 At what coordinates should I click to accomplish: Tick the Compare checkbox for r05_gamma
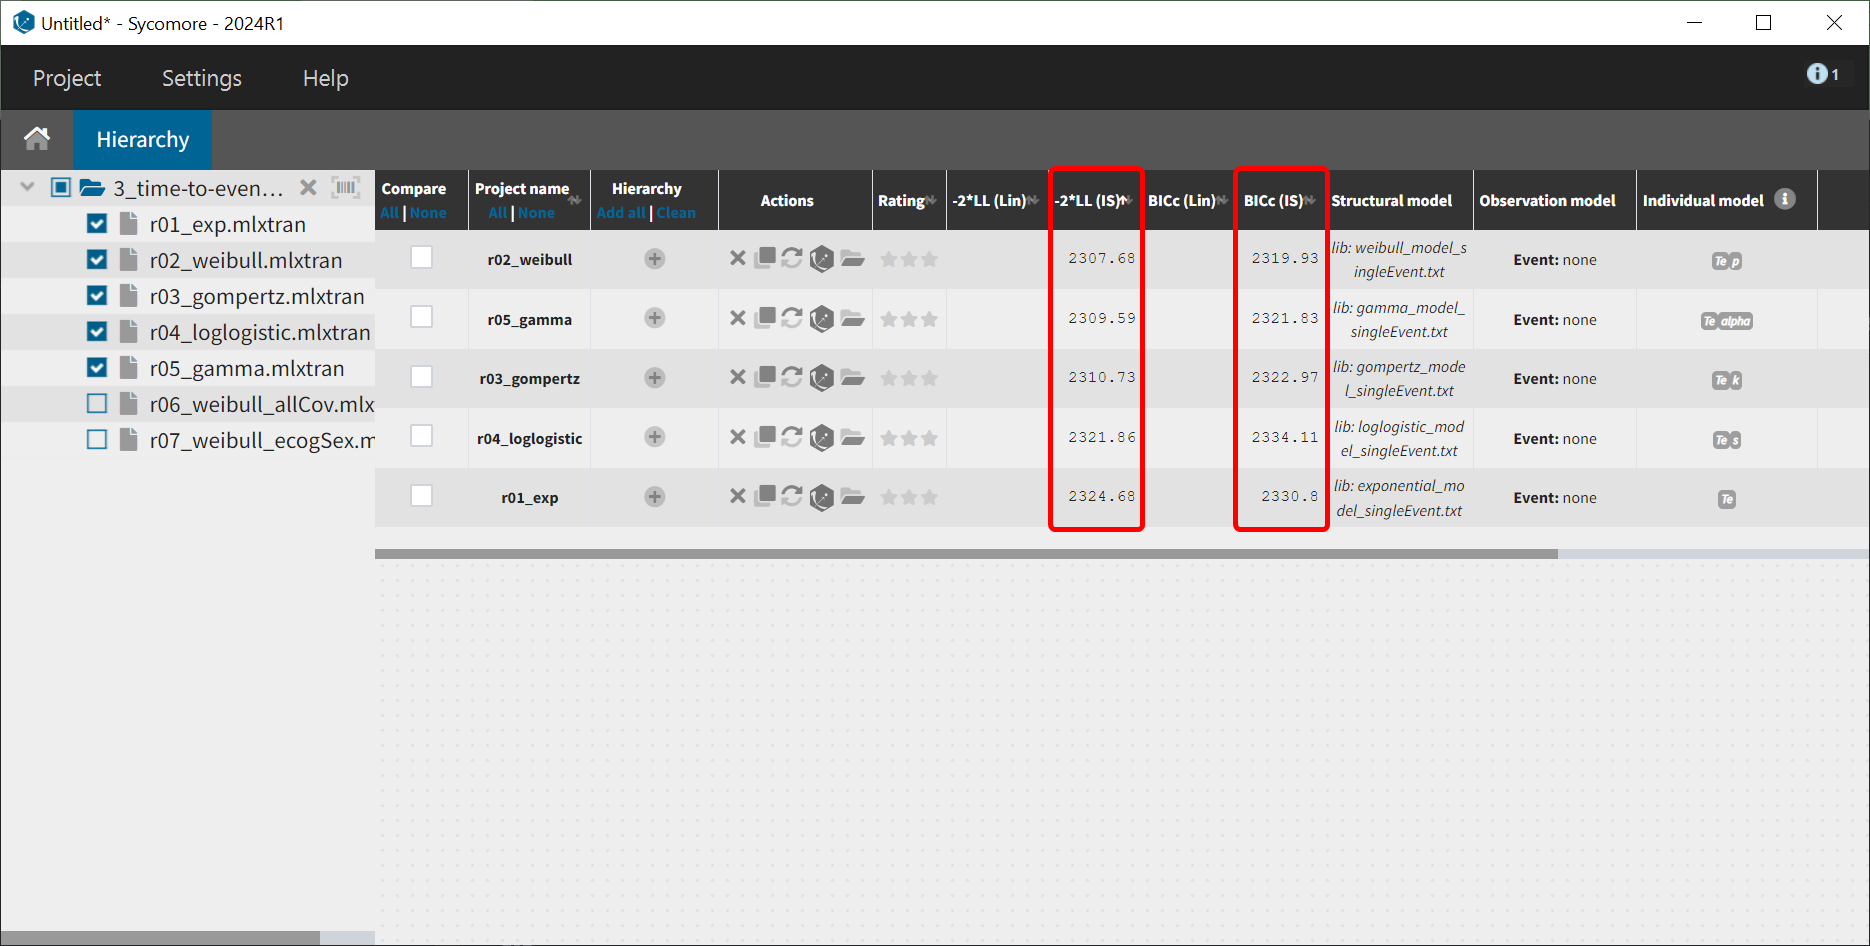(x=421, y=317)
